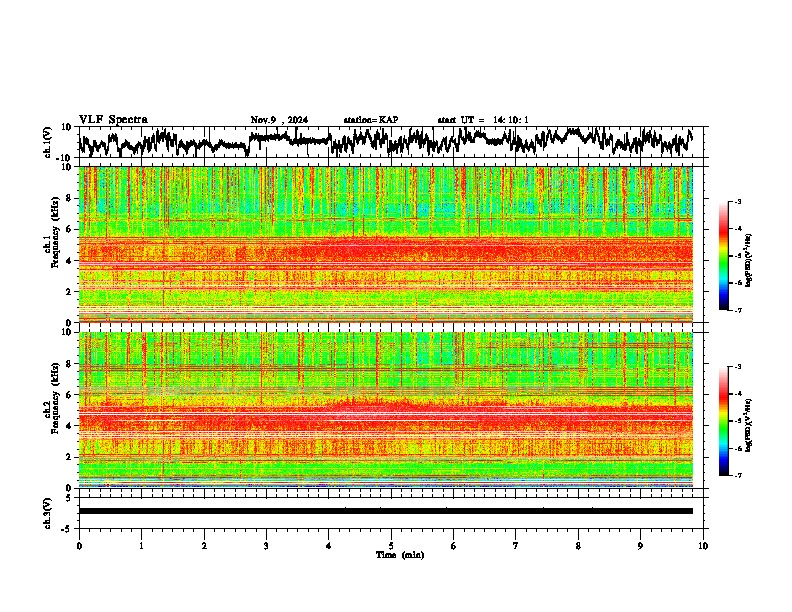Image resolution: width=792 pixels, height=612 pixels.
Task: Click time axis tick label "5"
Action: coord(391,546)
